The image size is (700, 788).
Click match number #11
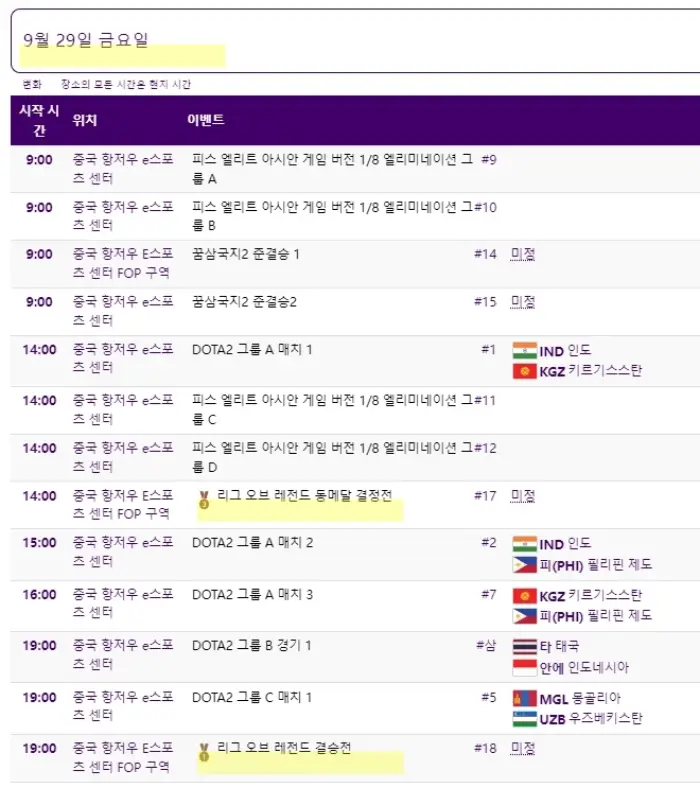click(x=486, y=401)
